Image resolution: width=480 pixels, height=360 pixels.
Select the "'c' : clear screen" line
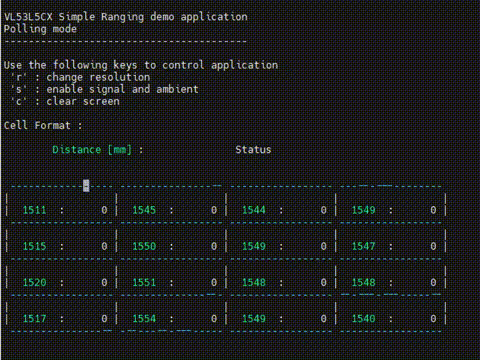coord(65,101)
